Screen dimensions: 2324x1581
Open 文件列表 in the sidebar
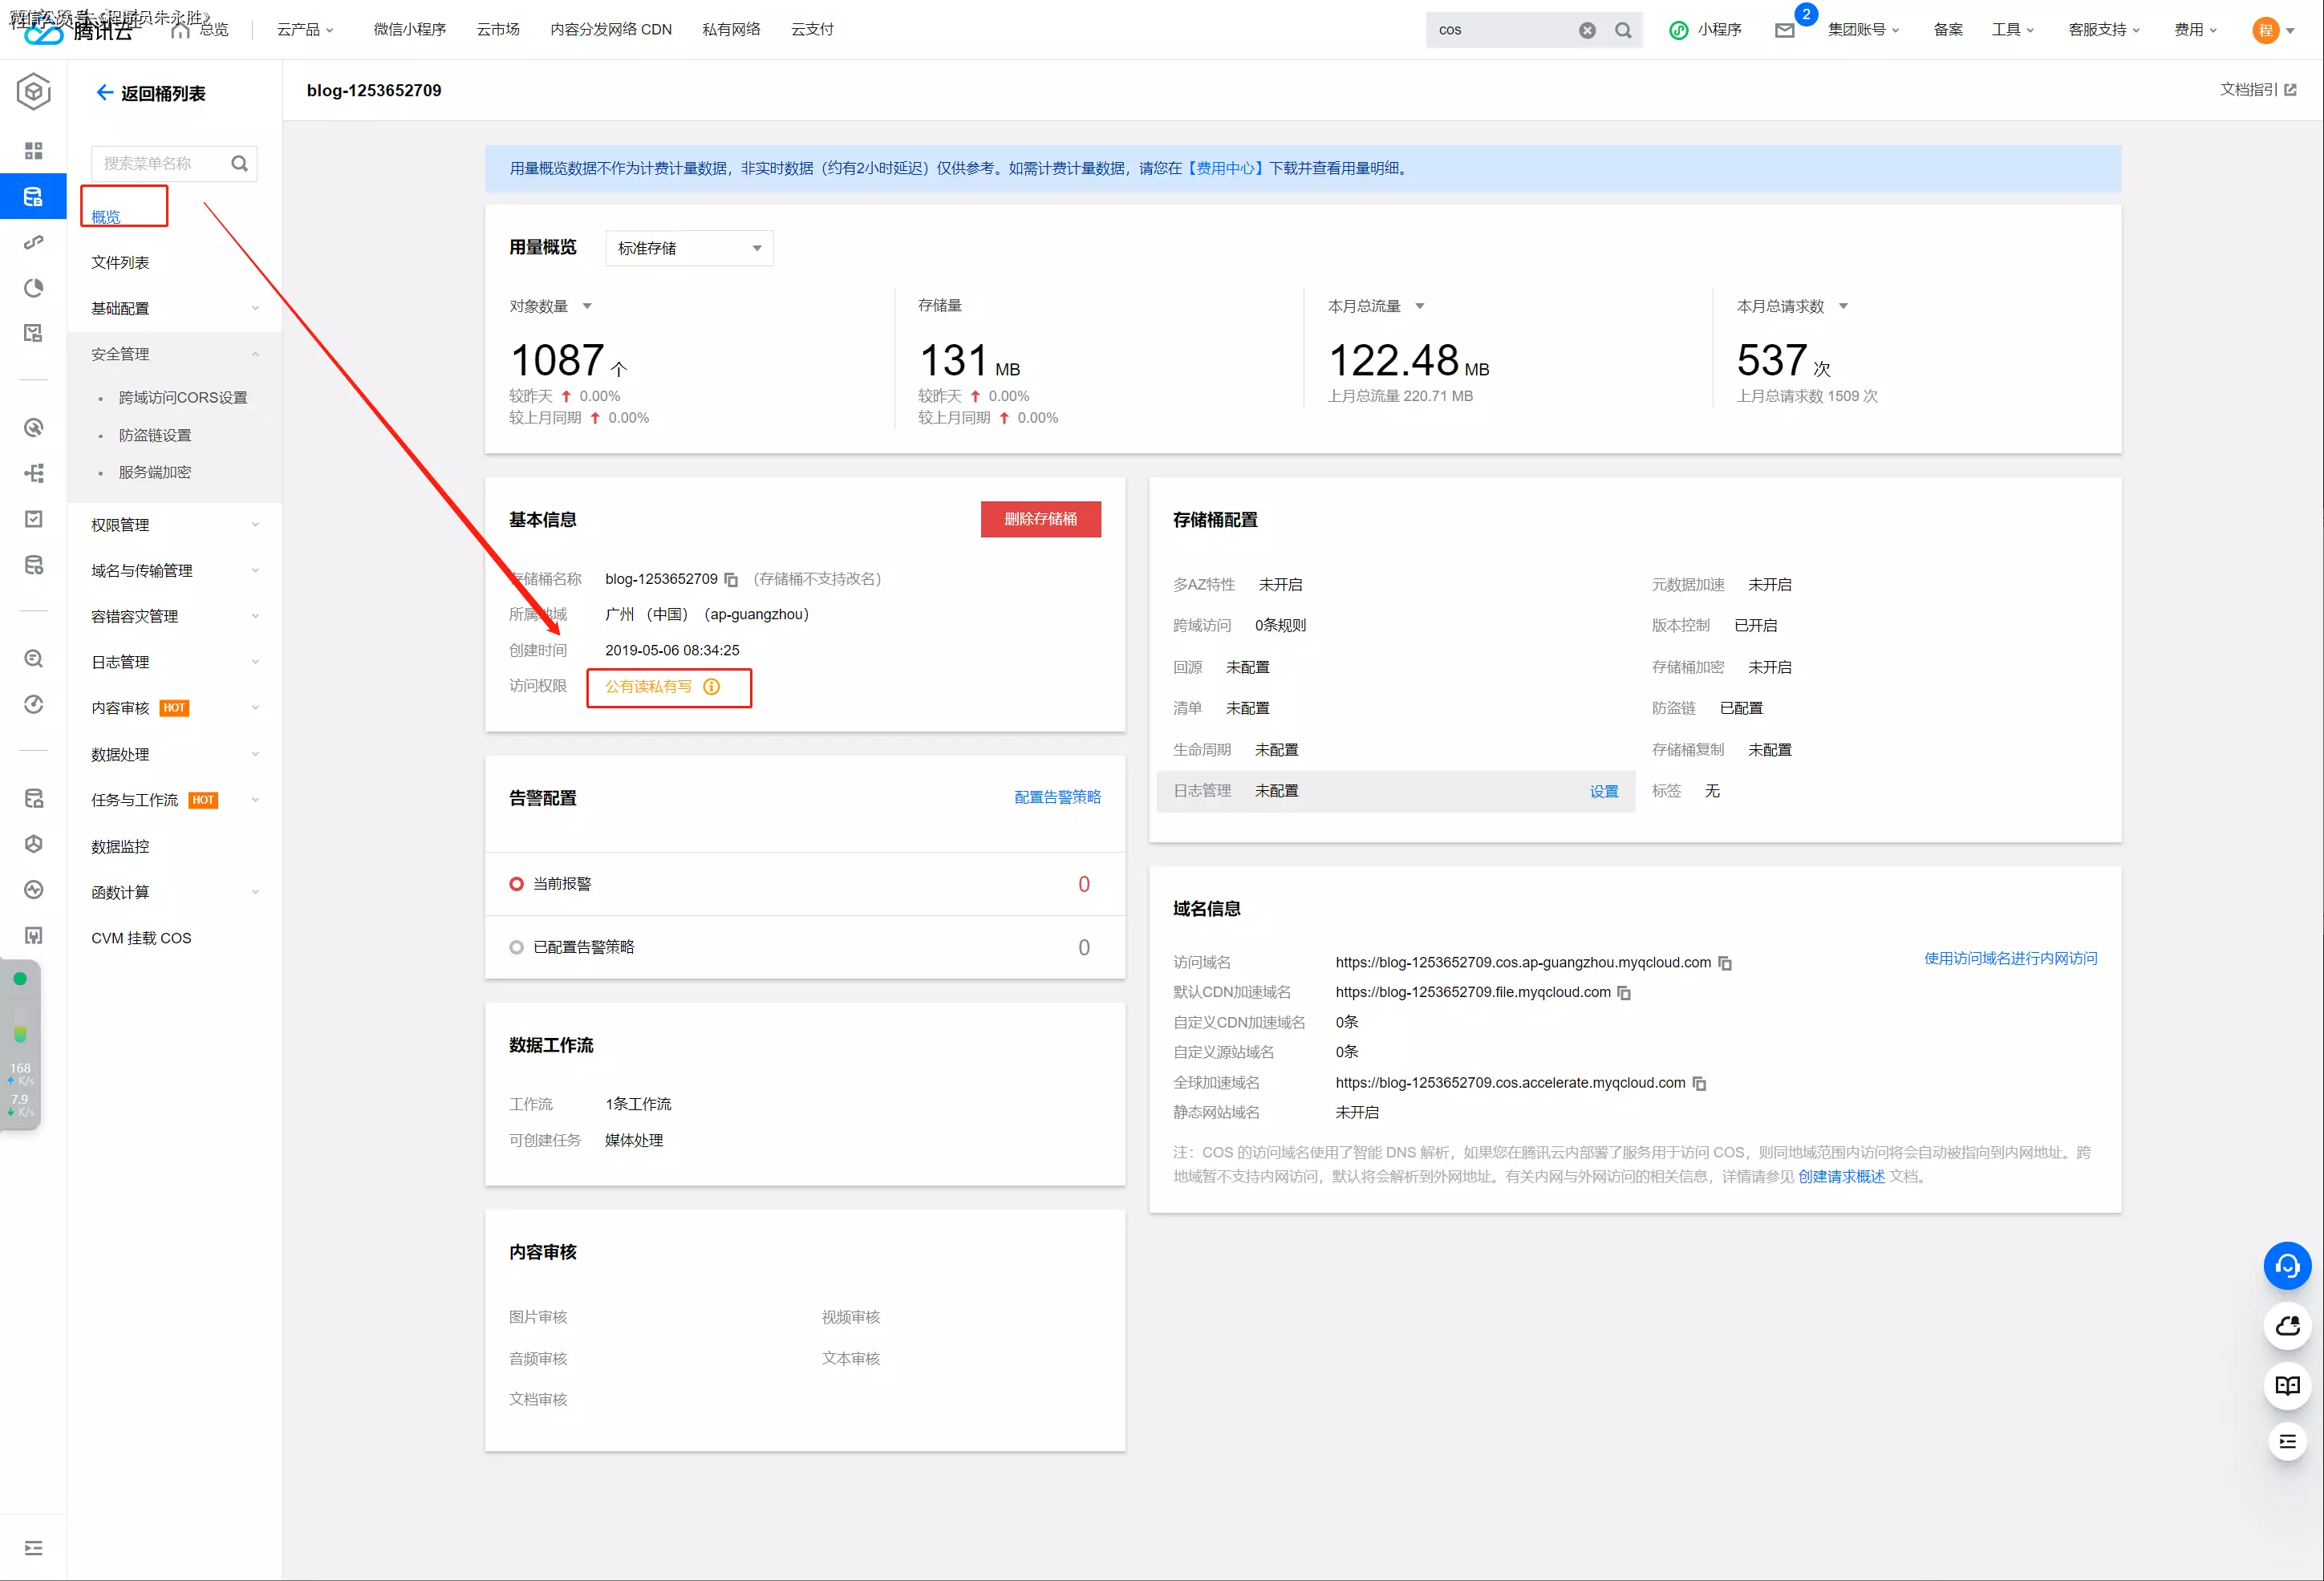(120, 262)
